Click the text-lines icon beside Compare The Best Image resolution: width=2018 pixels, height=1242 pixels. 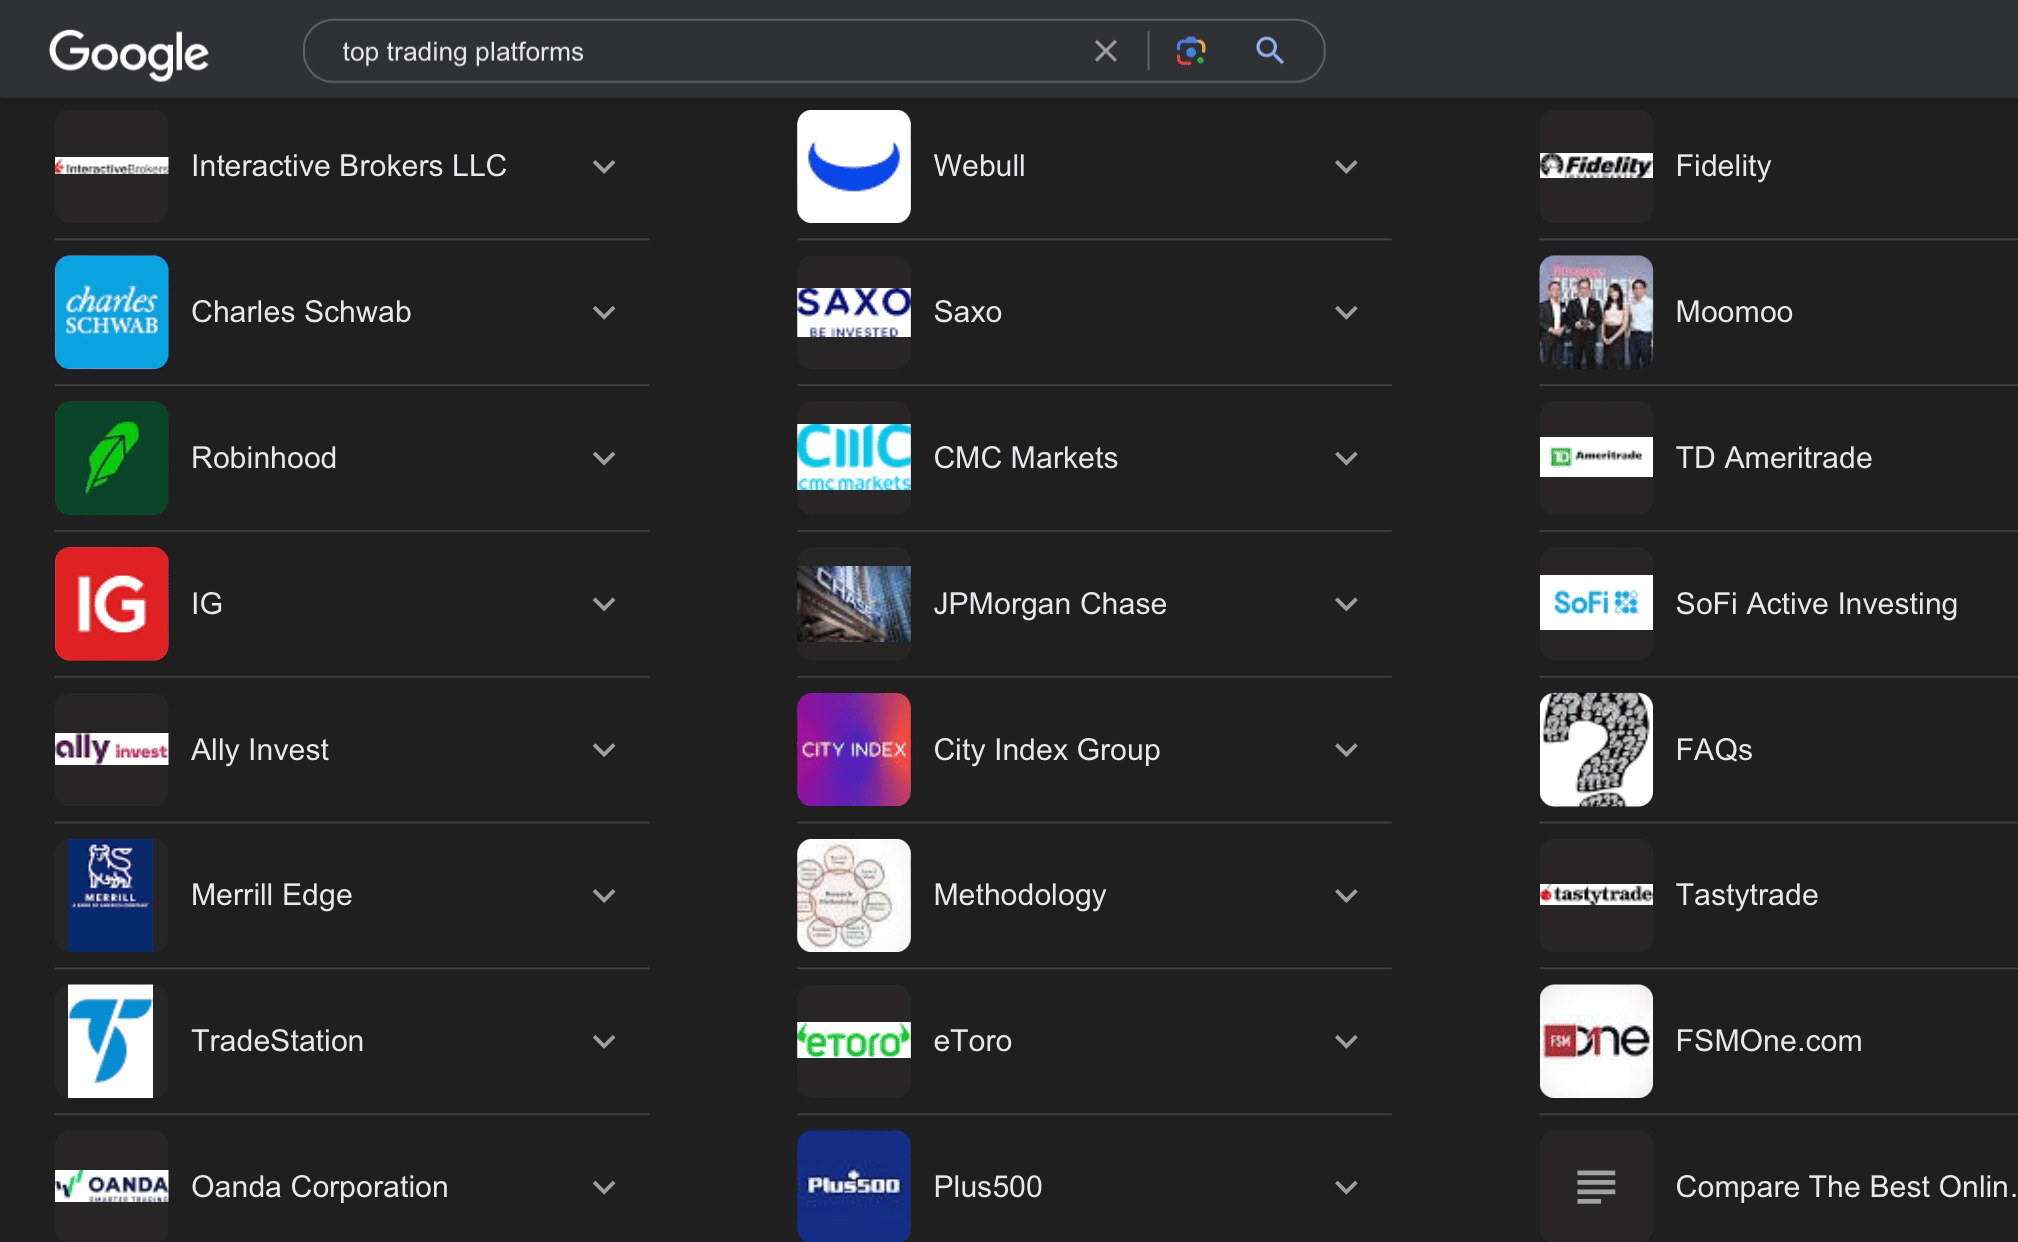point(1596,1187)
